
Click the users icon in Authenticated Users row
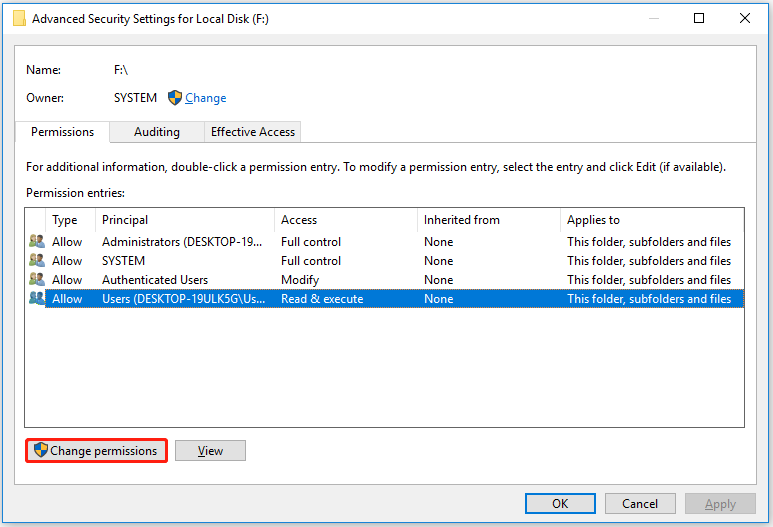tap(36, 280)
